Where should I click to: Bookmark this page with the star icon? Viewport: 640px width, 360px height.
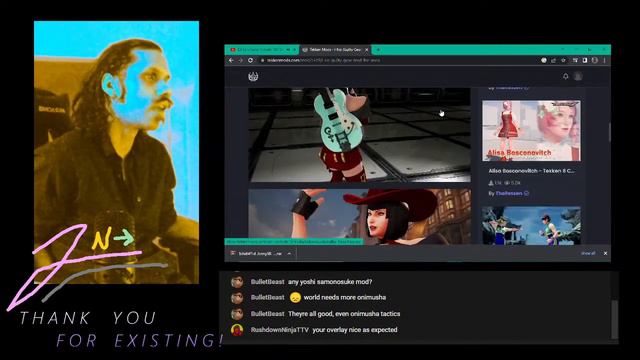tap(563, 60)
